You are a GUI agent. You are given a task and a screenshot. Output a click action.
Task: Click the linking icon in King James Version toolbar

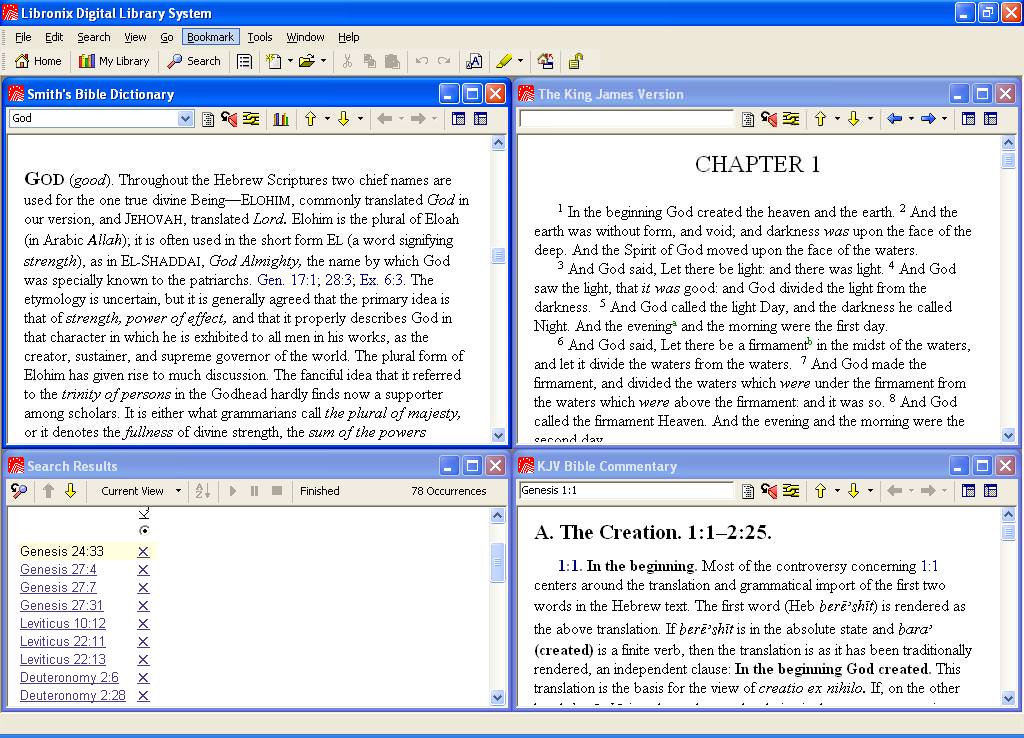pos(791,119)
